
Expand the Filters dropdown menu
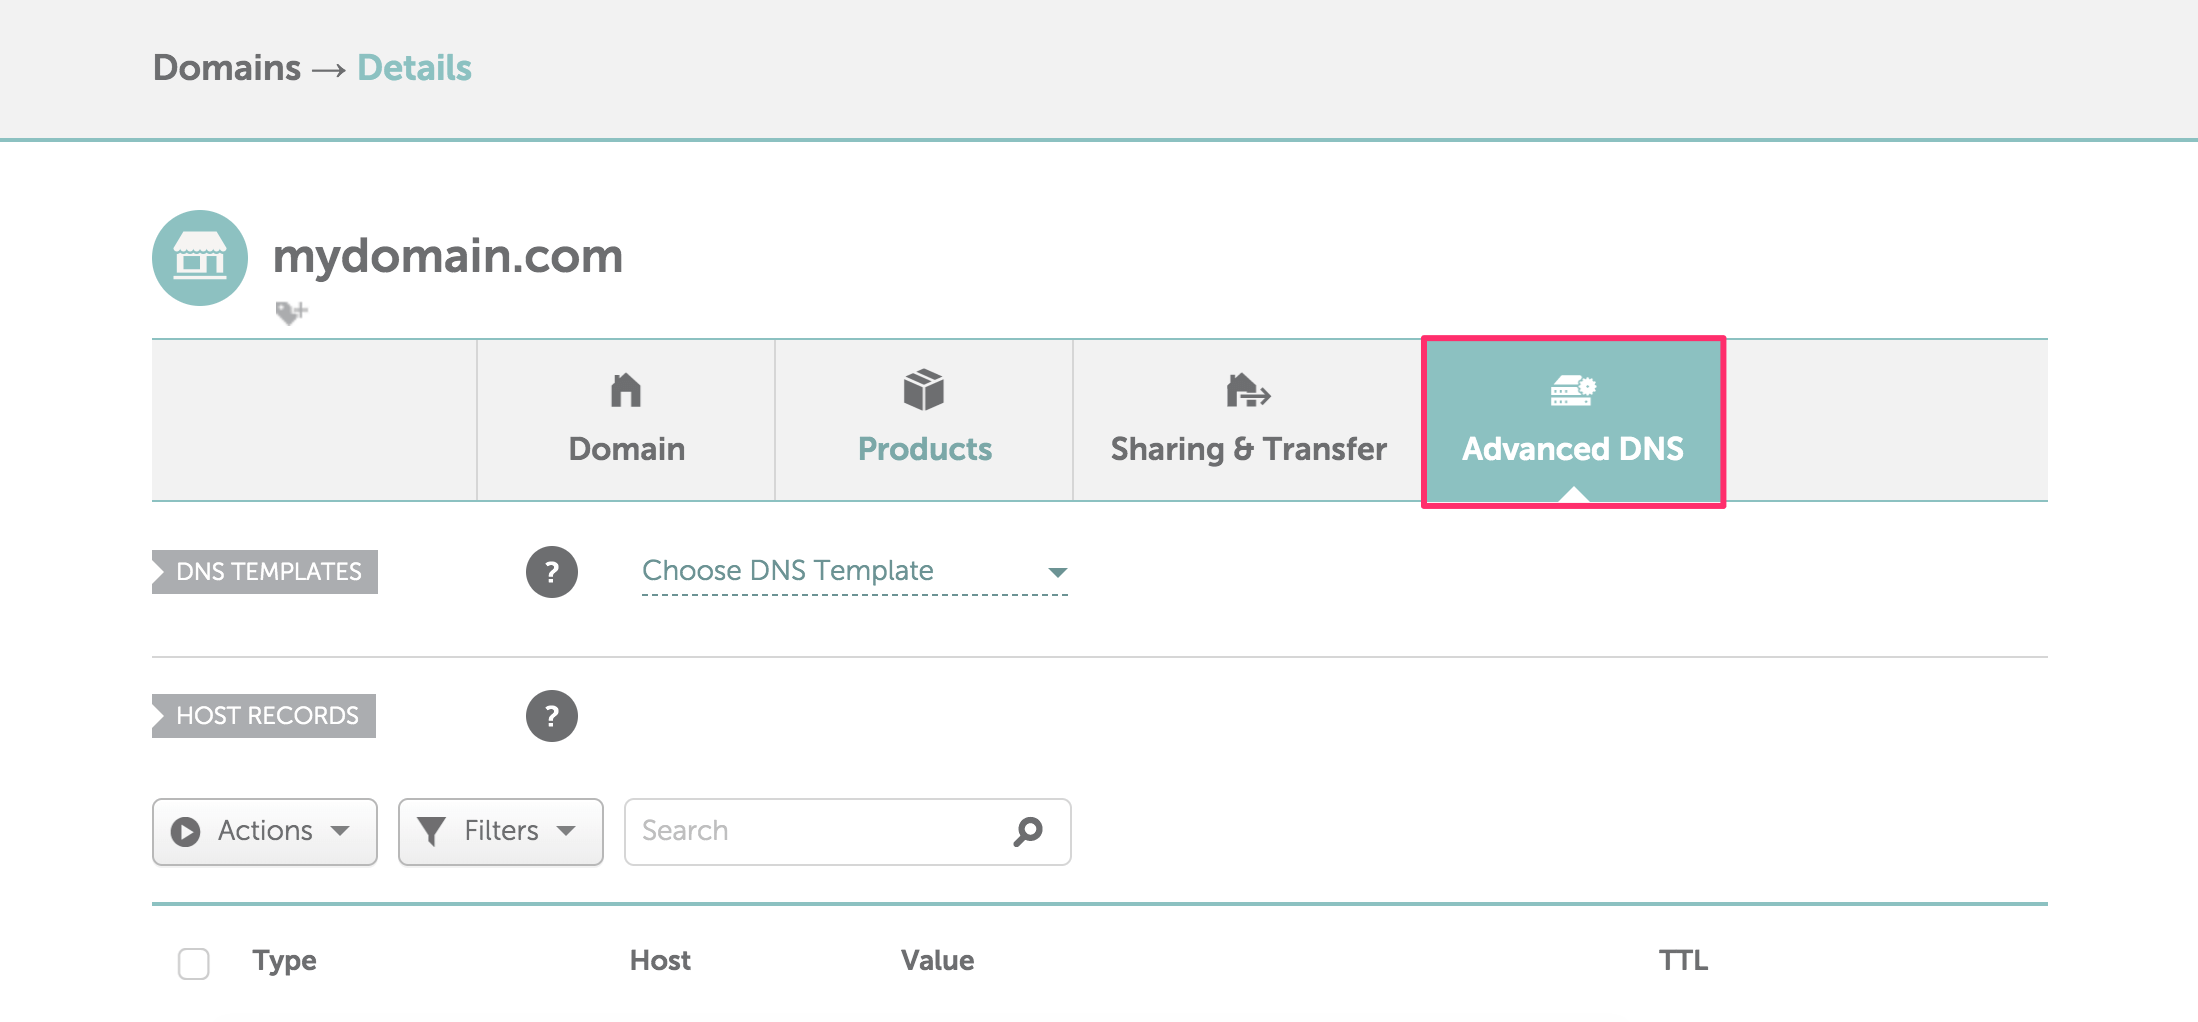pyautogui.click(x=501, y=832)
